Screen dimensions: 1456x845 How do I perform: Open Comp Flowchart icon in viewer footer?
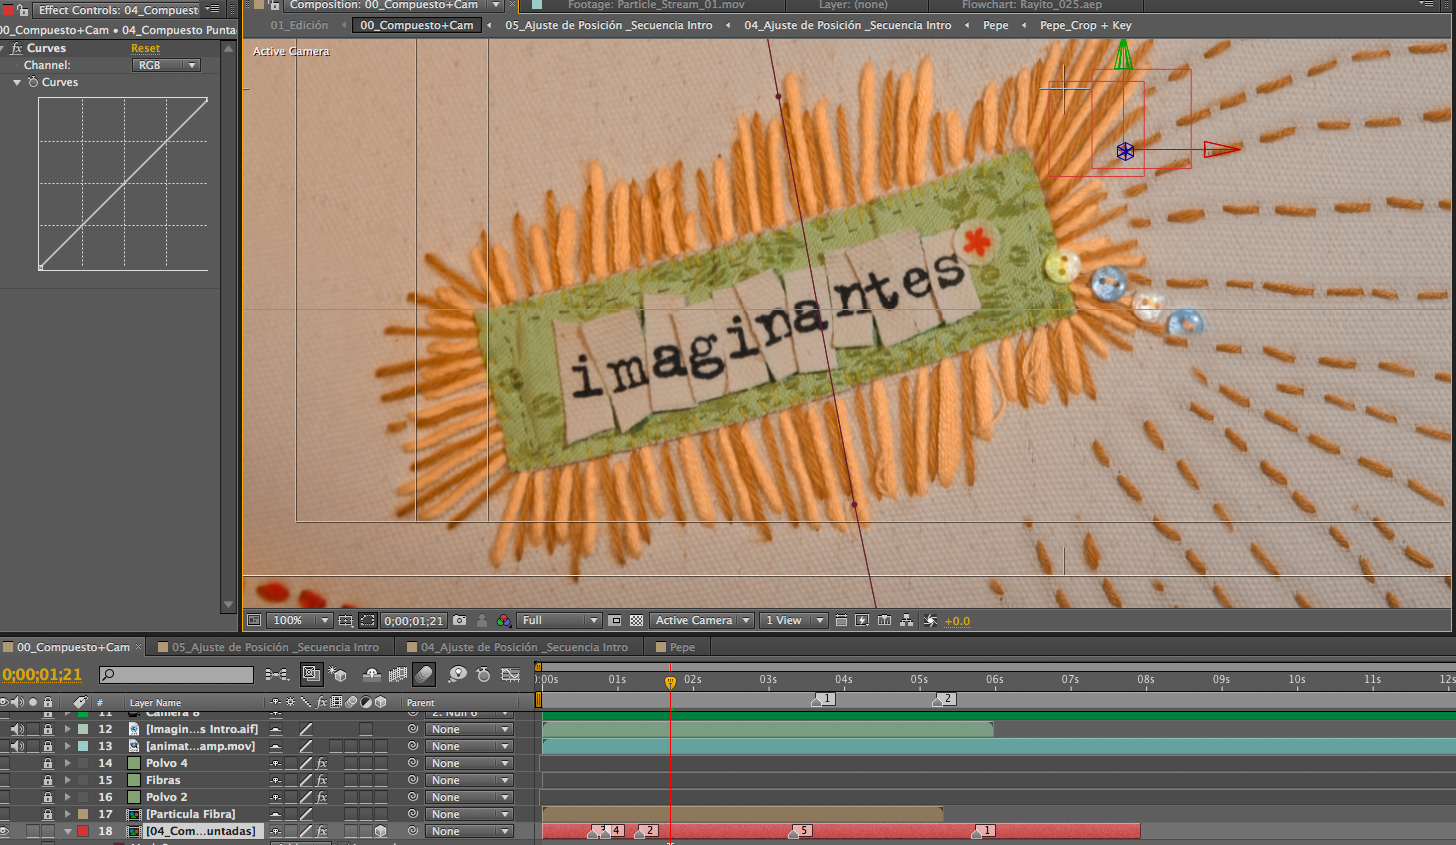[906, 620]
